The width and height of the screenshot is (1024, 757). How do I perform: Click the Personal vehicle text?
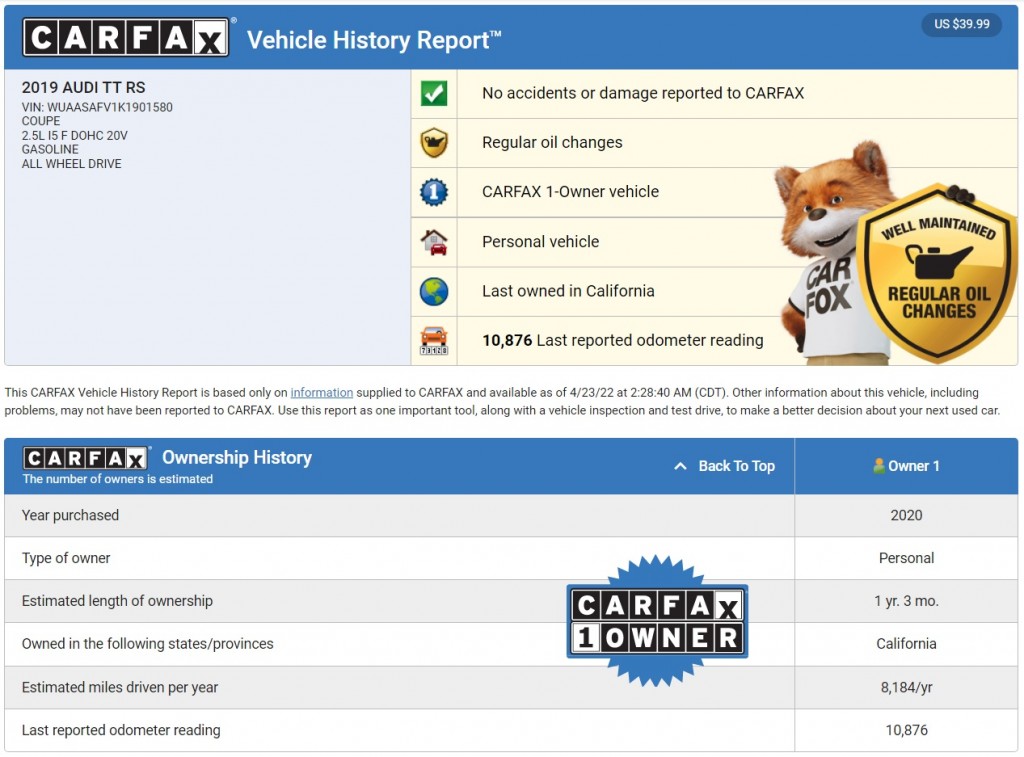tap(541, 242)
